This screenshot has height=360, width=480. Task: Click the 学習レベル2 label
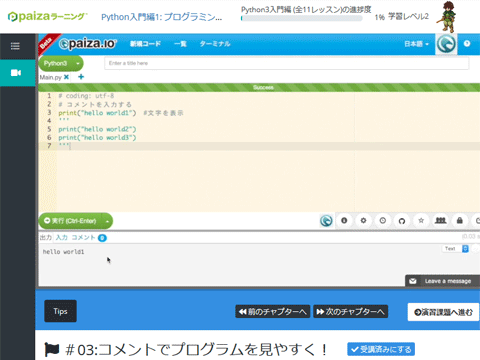click(x=408, y=17)
